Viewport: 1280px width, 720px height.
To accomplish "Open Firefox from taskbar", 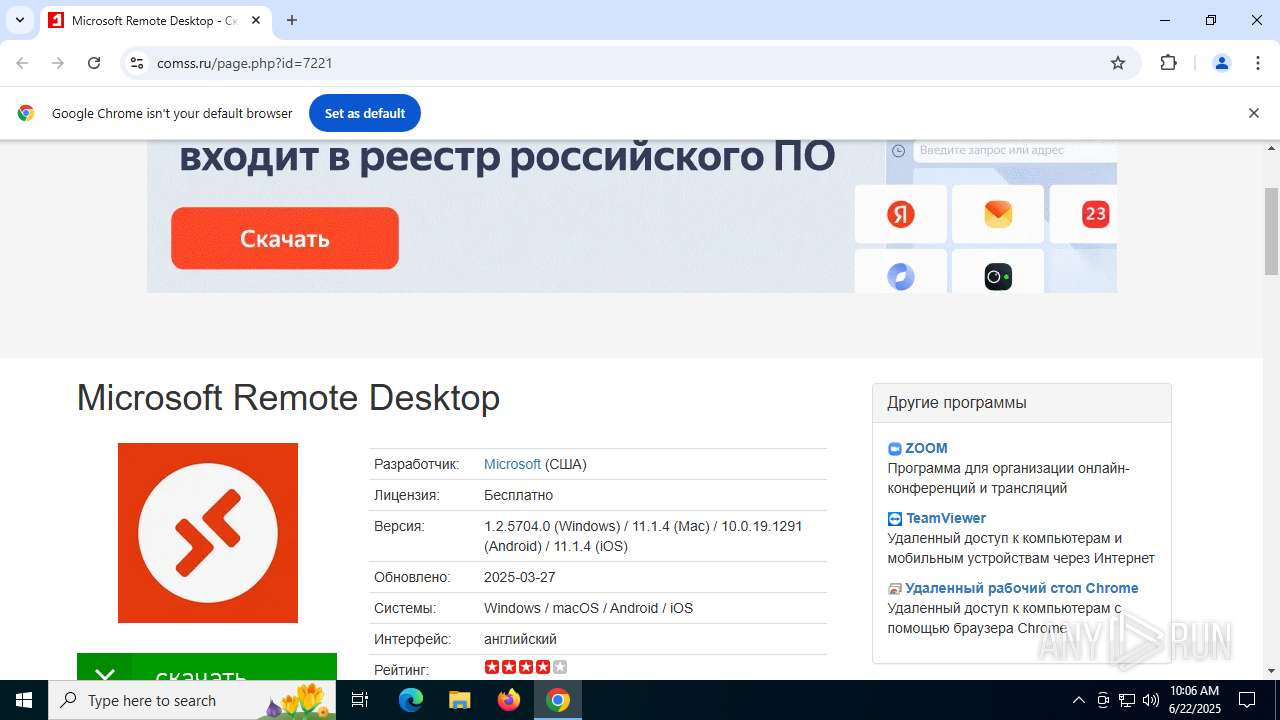I will click(509, 700).
